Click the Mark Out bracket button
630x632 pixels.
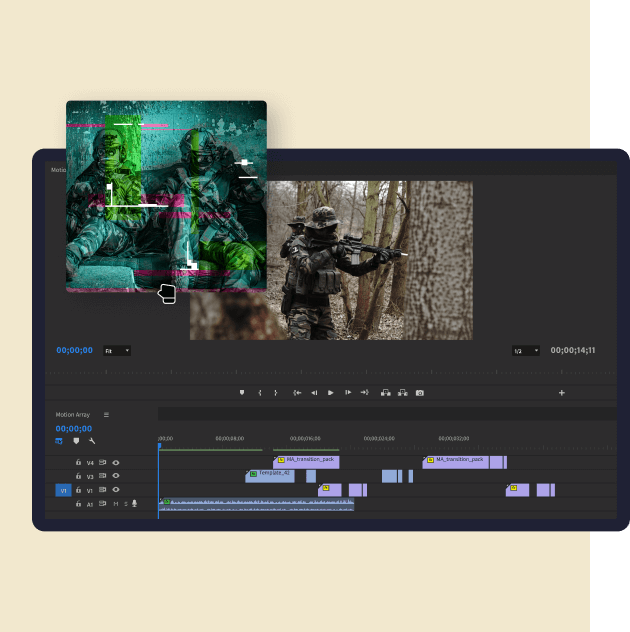(x=276, y=393)
